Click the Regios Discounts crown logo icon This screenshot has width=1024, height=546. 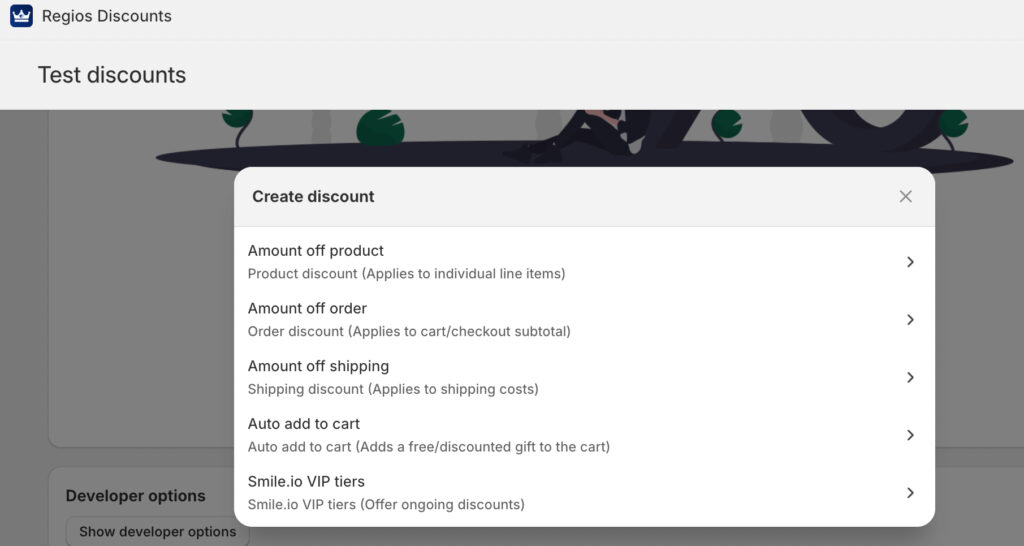(21, 16)
